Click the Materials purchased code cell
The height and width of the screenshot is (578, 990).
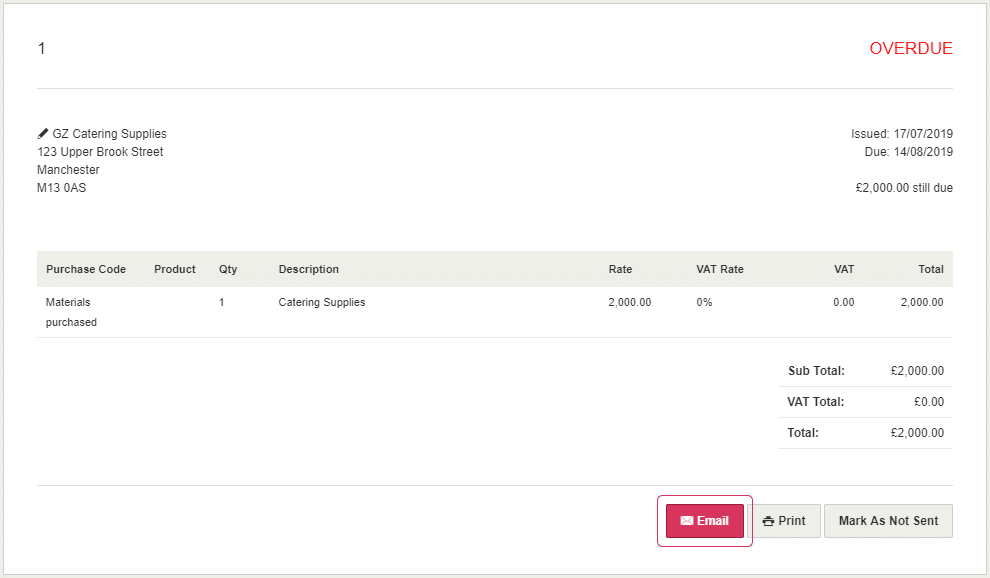click(x=71, y=312)
